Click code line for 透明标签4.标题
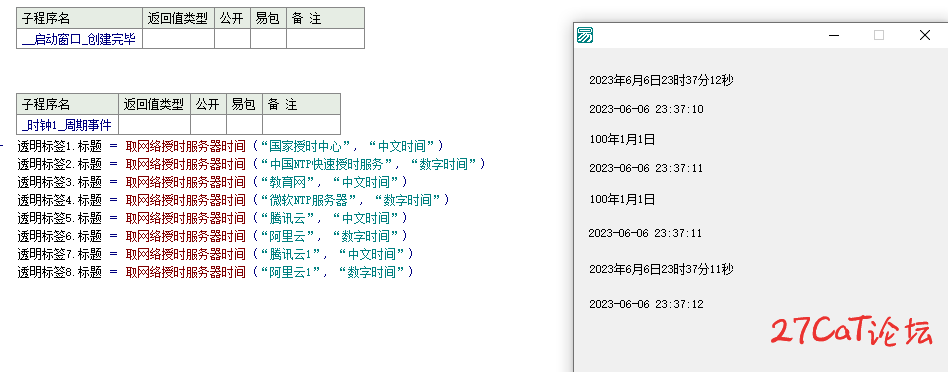Screen dimensions: 948x372 click(x=233, y=200)
